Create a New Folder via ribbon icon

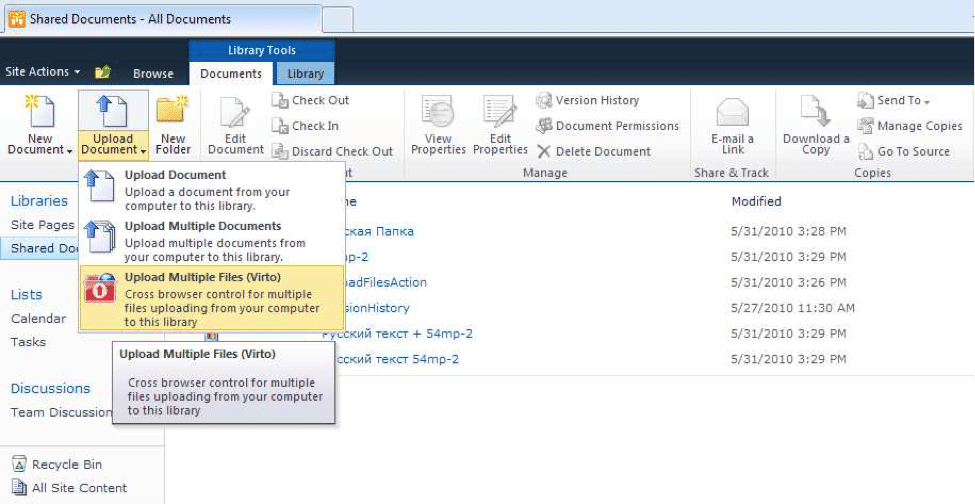(172, 111)
